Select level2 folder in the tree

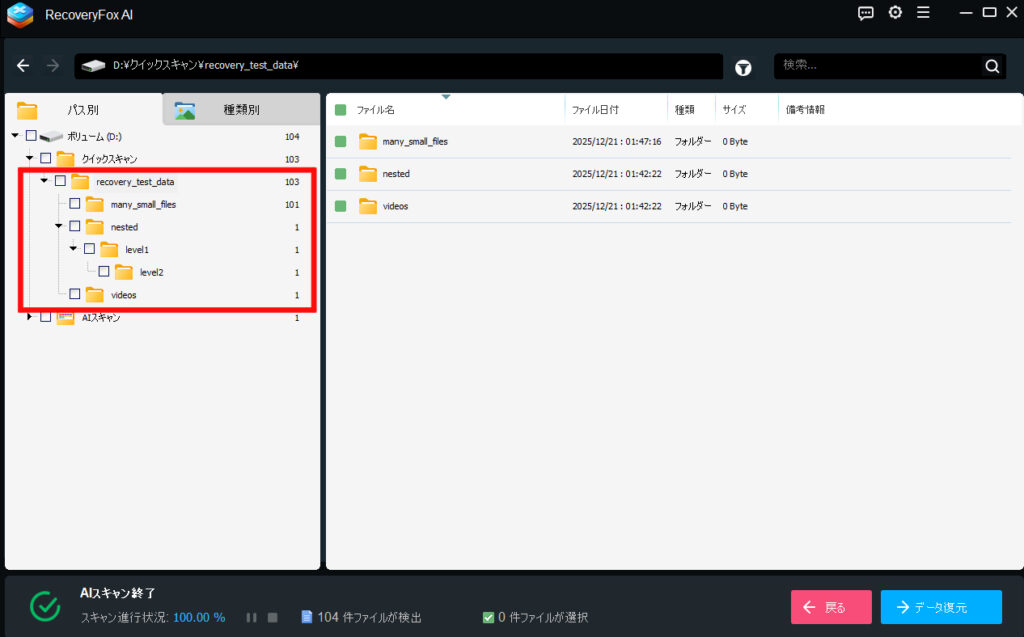pos(151,272)
